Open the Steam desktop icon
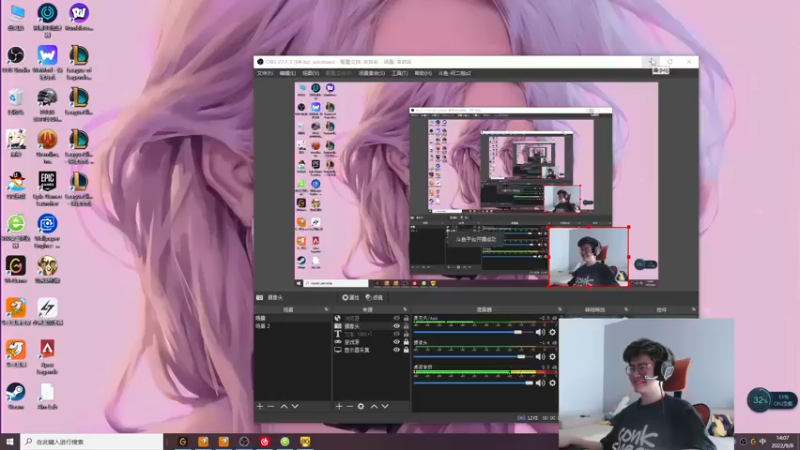The height and width of the screenshot is (450, 800). click(x=16, y=396)
